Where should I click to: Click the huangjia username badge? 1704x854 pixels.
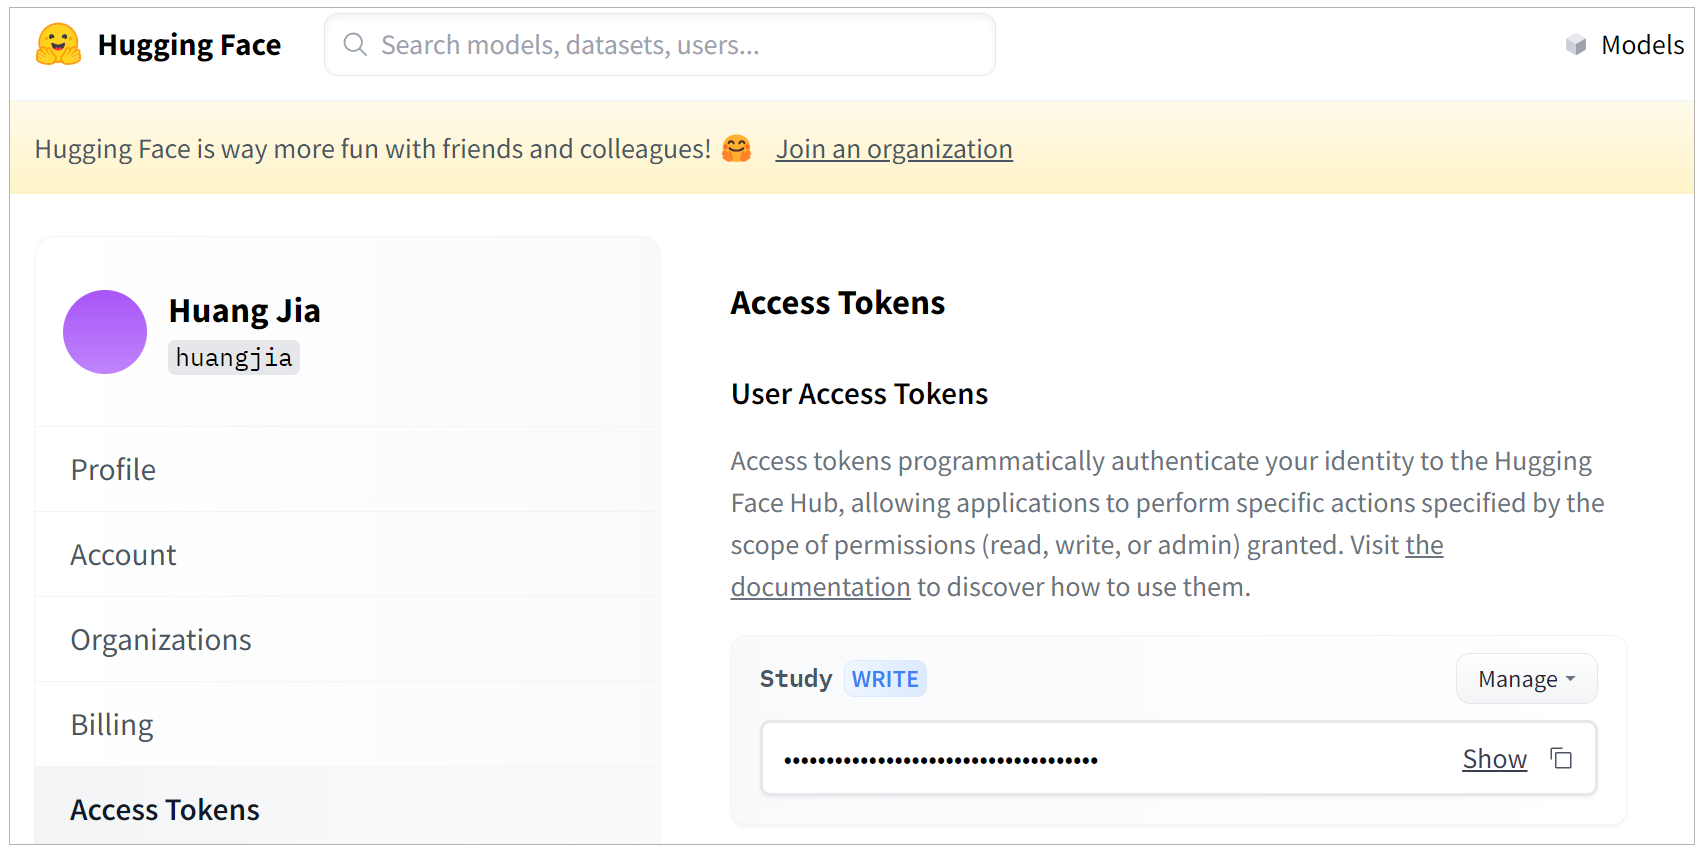(234, 358)
